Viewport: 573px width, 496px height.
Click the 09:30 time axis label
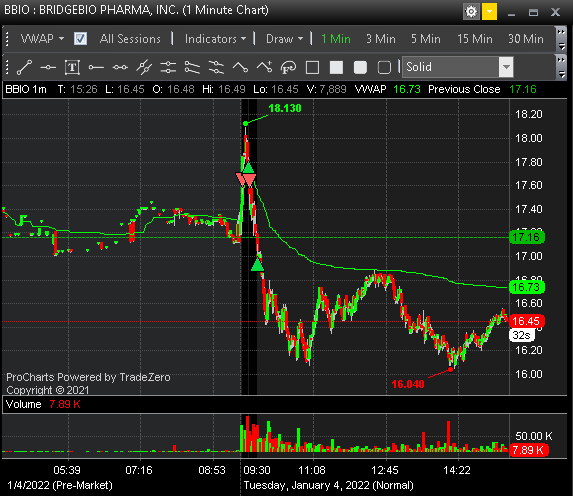257,470
